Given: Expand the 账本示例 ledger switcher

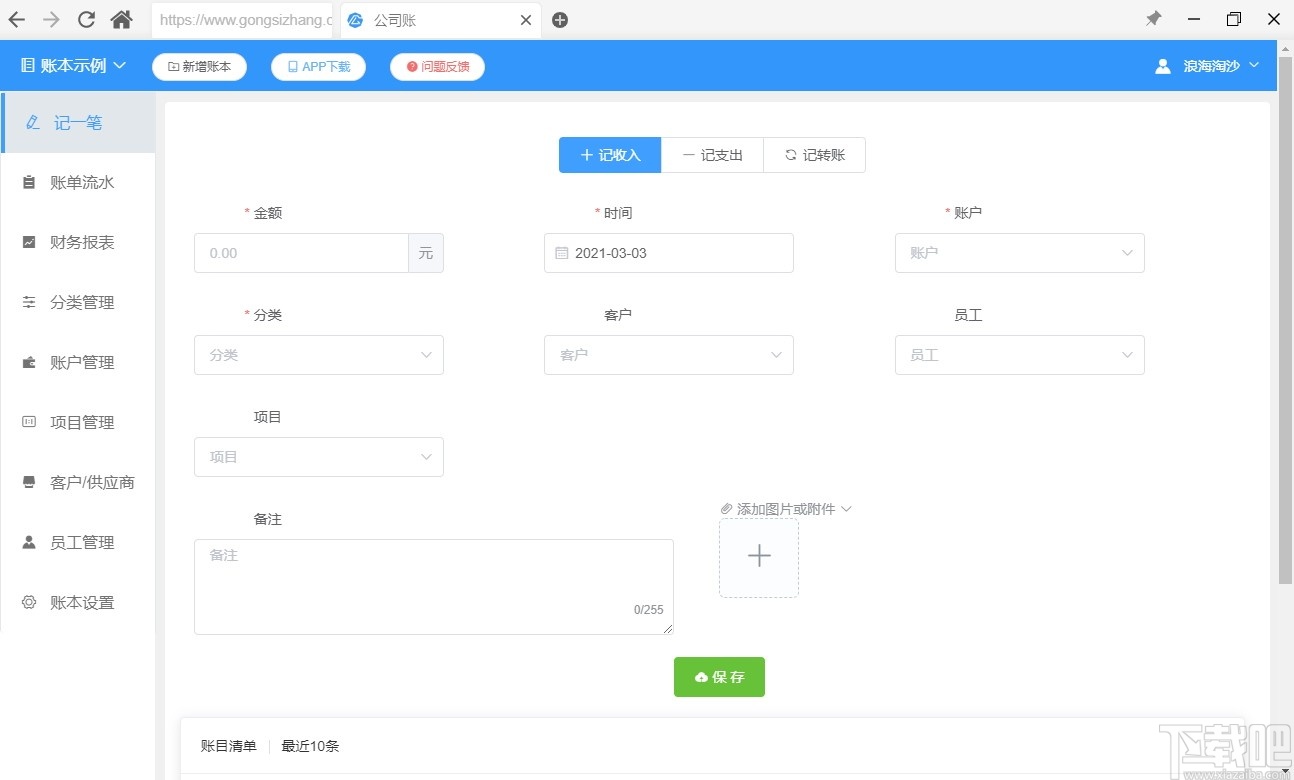Looking at the screenshot, I should [x=72, y=65].
